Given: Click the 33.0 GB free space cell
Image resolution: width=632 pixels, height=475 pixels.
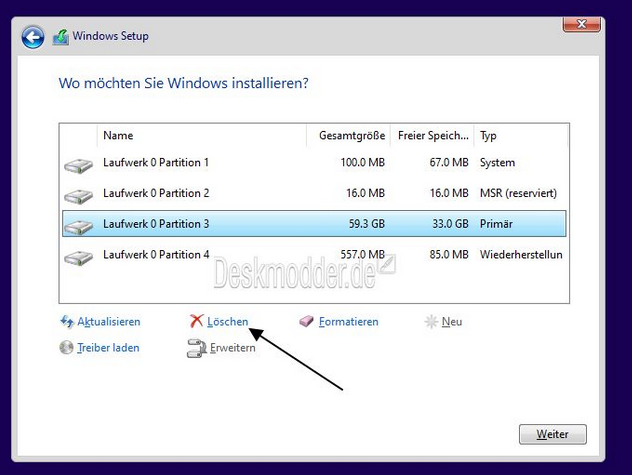Looking at the screenshot, I should (x=450, y=224).
